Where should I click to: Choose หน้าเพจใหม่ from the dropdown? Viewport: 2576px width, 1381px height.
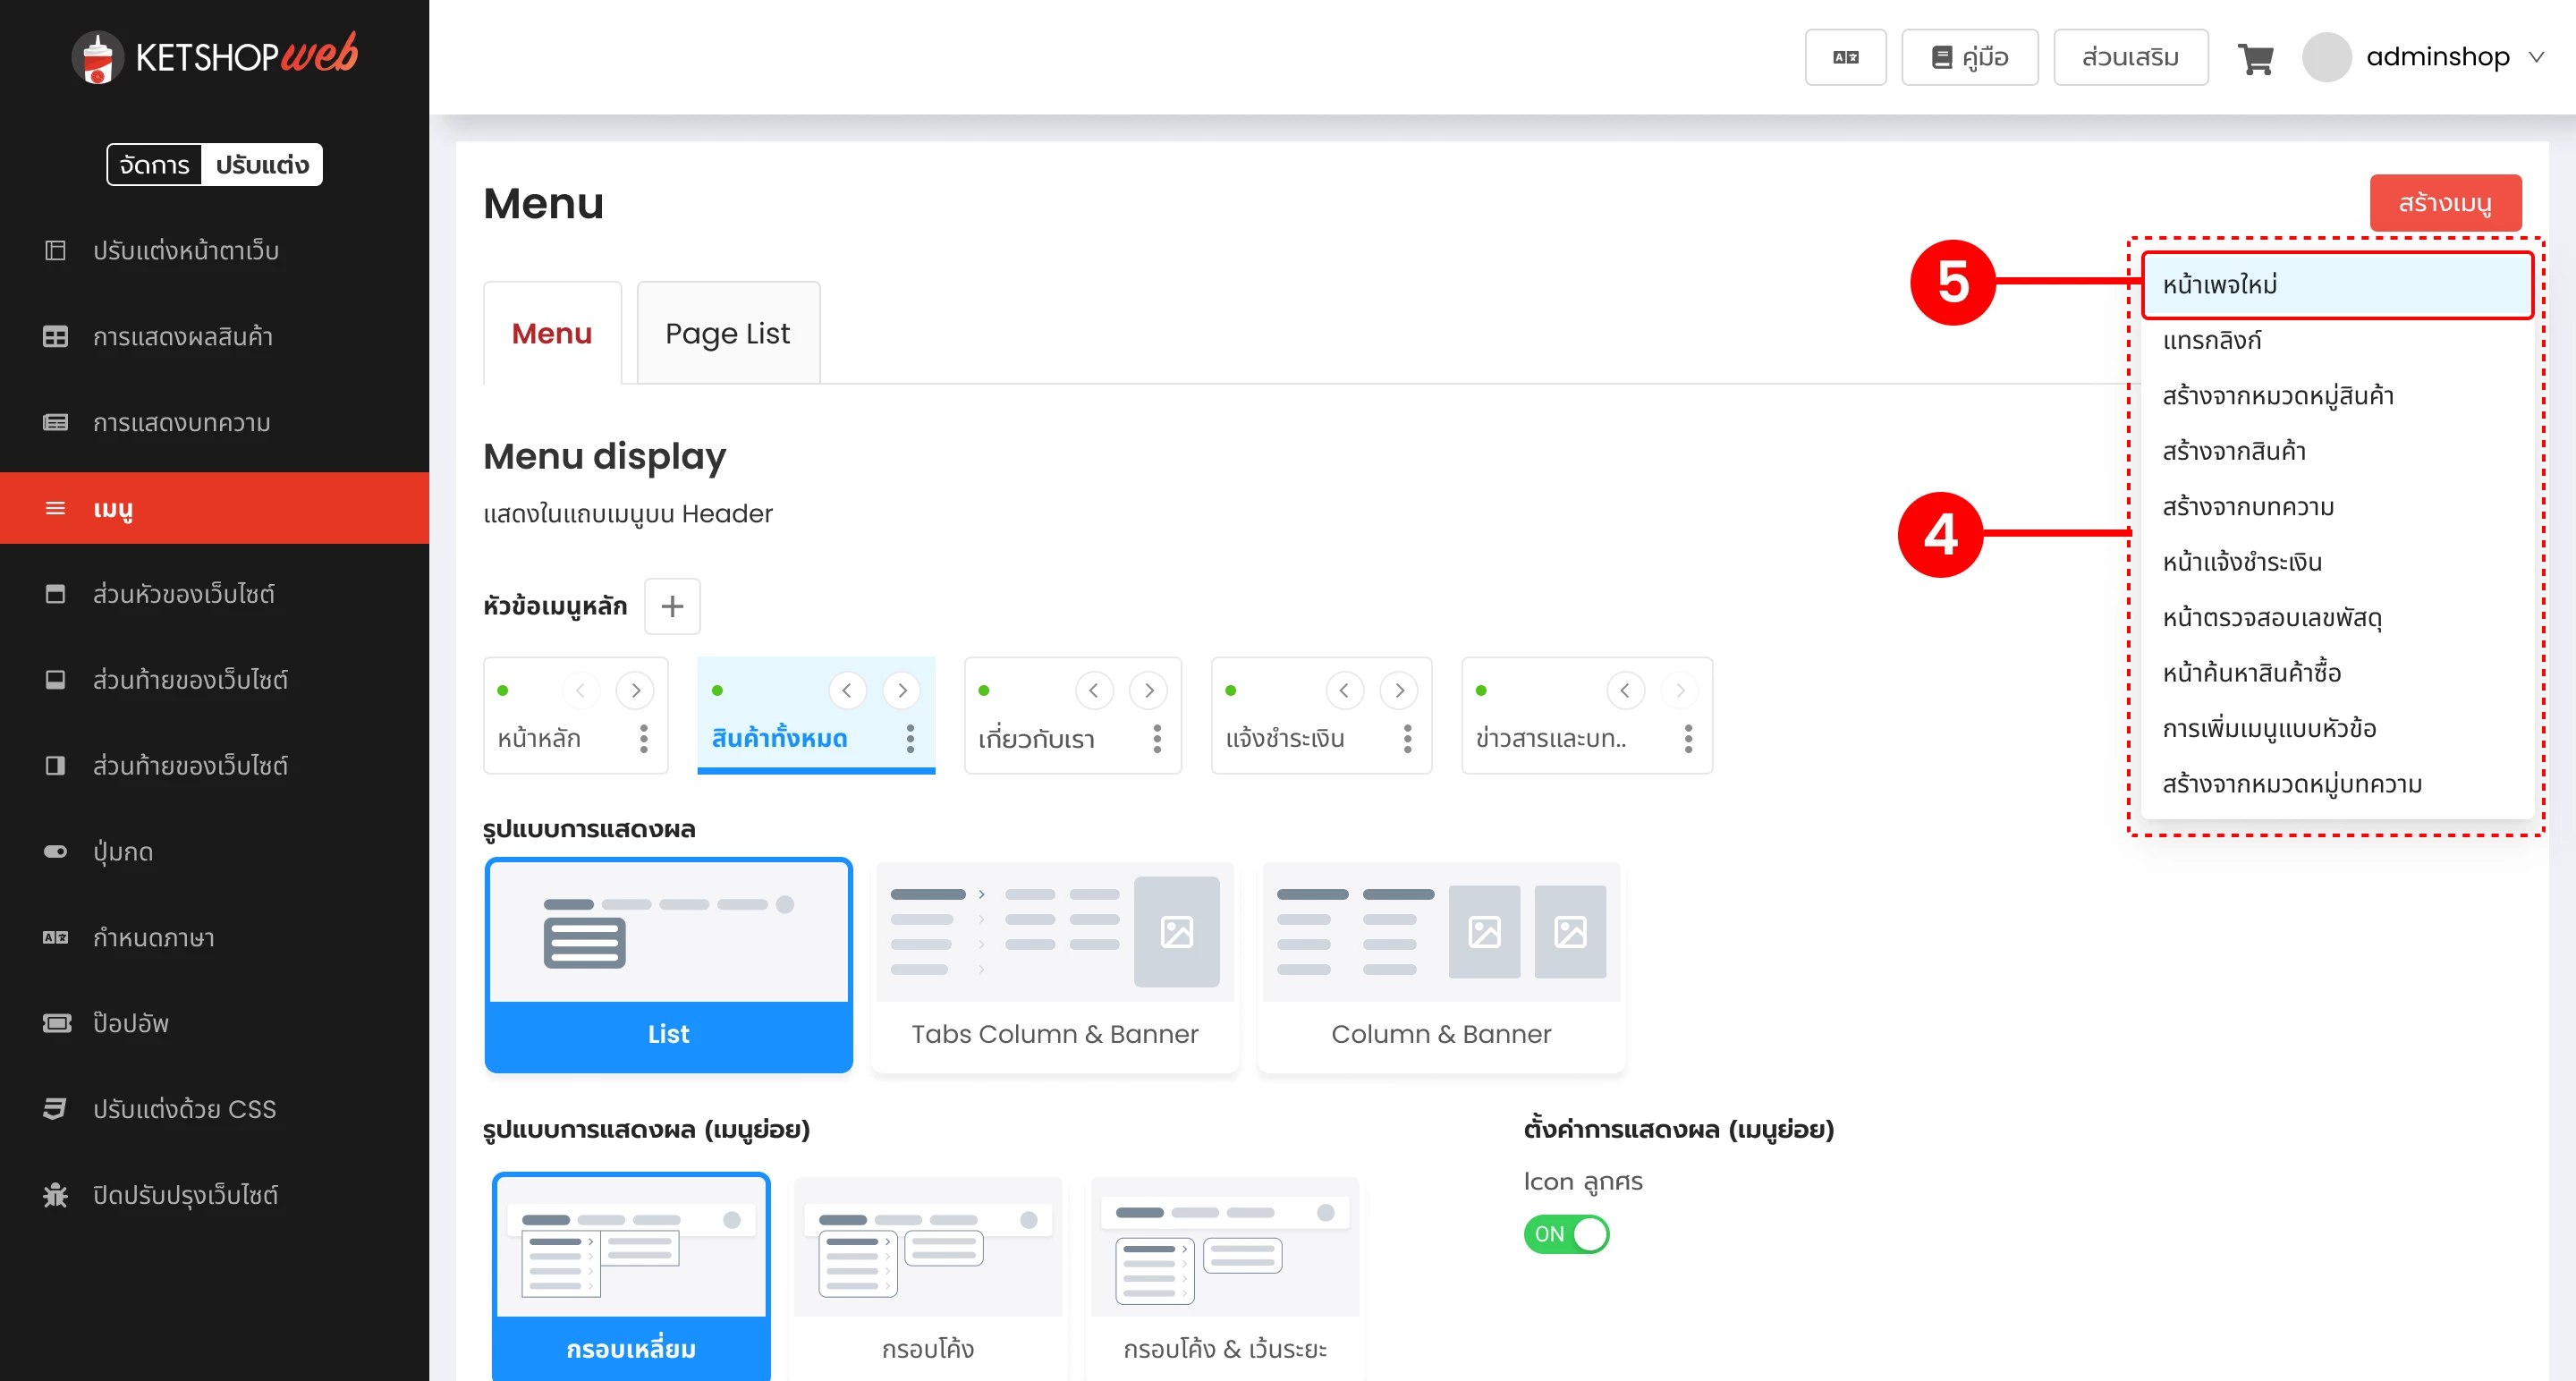coord(2337,285)
